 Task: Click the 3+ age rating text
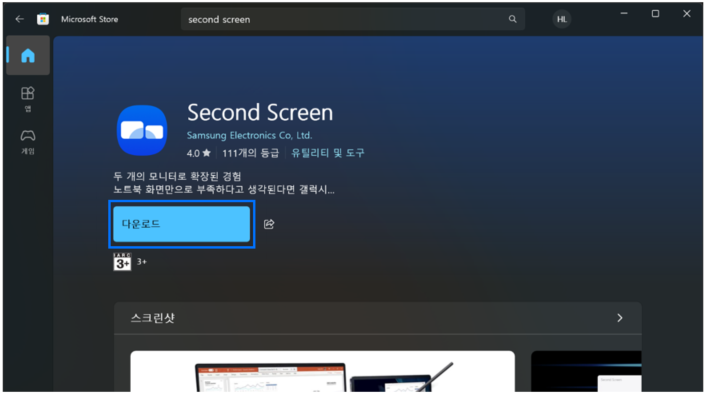pos(142,262)
